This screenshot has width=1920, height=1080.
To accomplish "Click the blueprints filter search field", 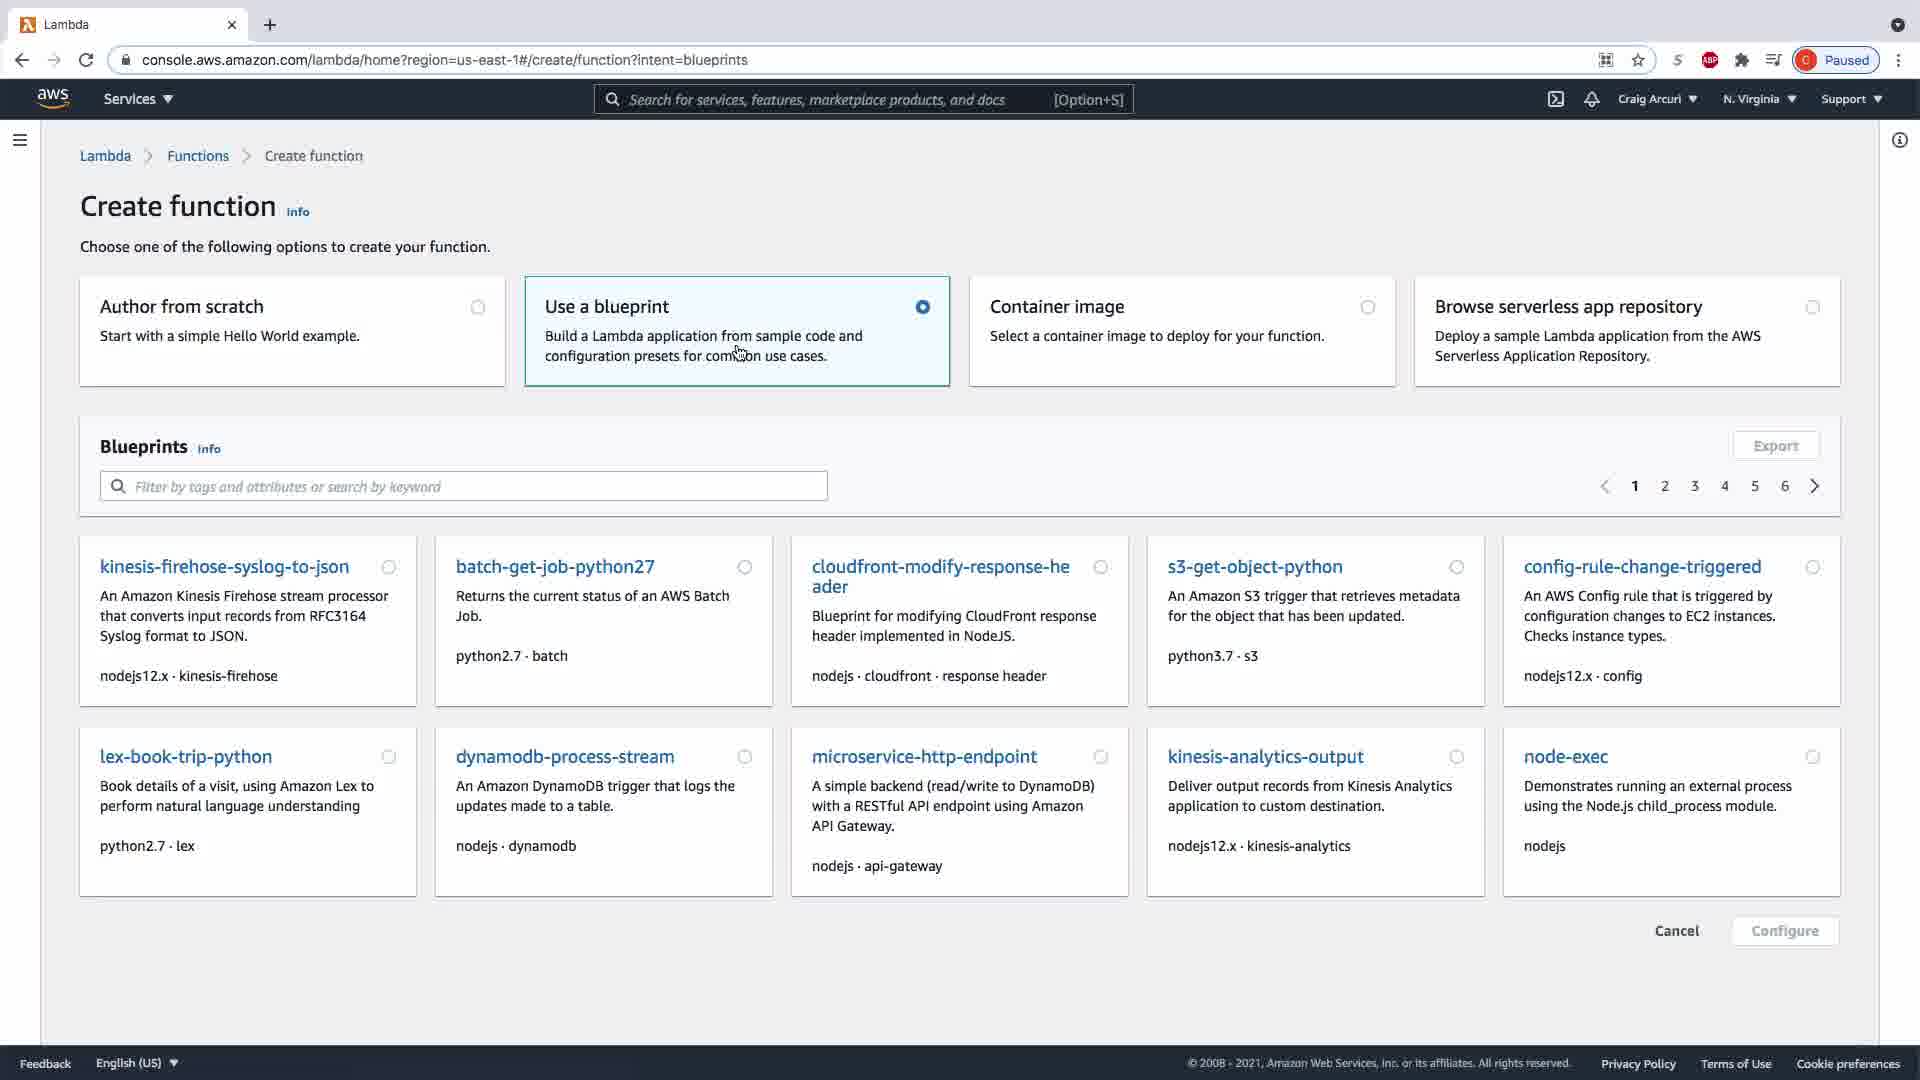I will tap(464, 487).
